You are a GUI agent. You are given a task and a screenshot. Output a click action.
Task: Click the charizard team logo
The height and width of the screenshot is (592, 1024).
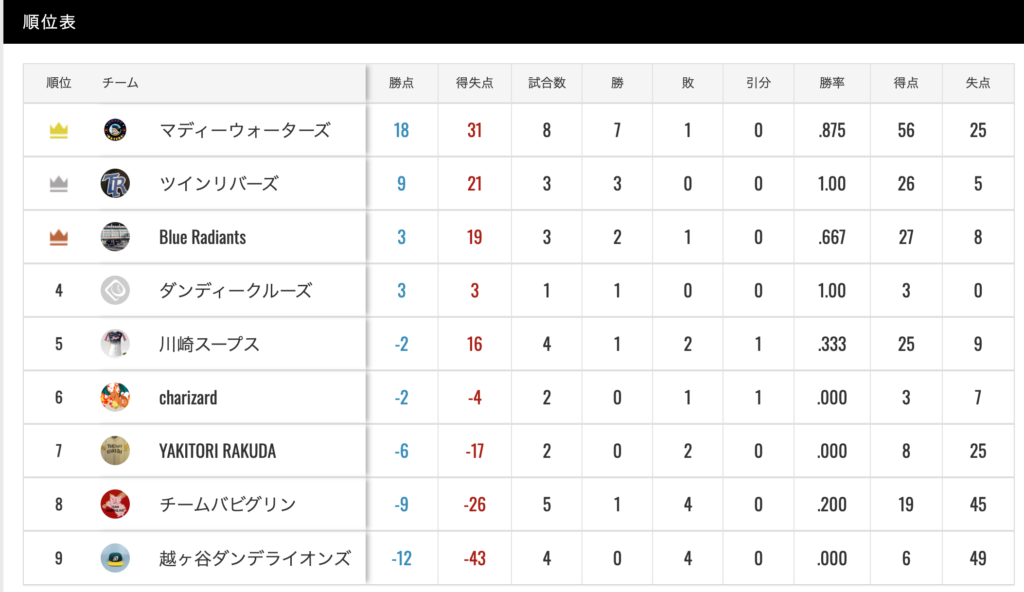115,397
